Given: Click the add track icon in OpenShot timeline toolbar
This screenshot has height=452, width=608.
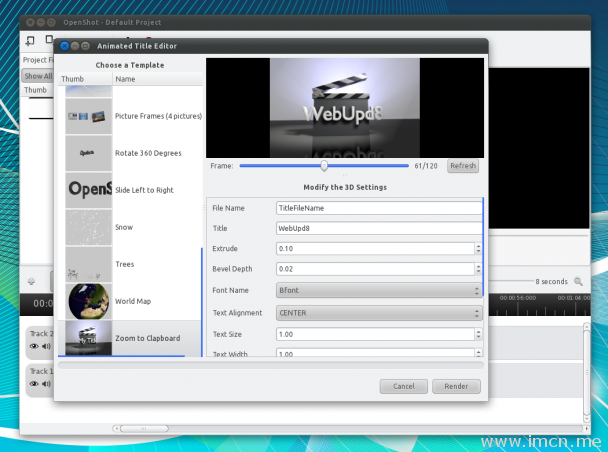Looking at the screenshot, I should (31, 281).
